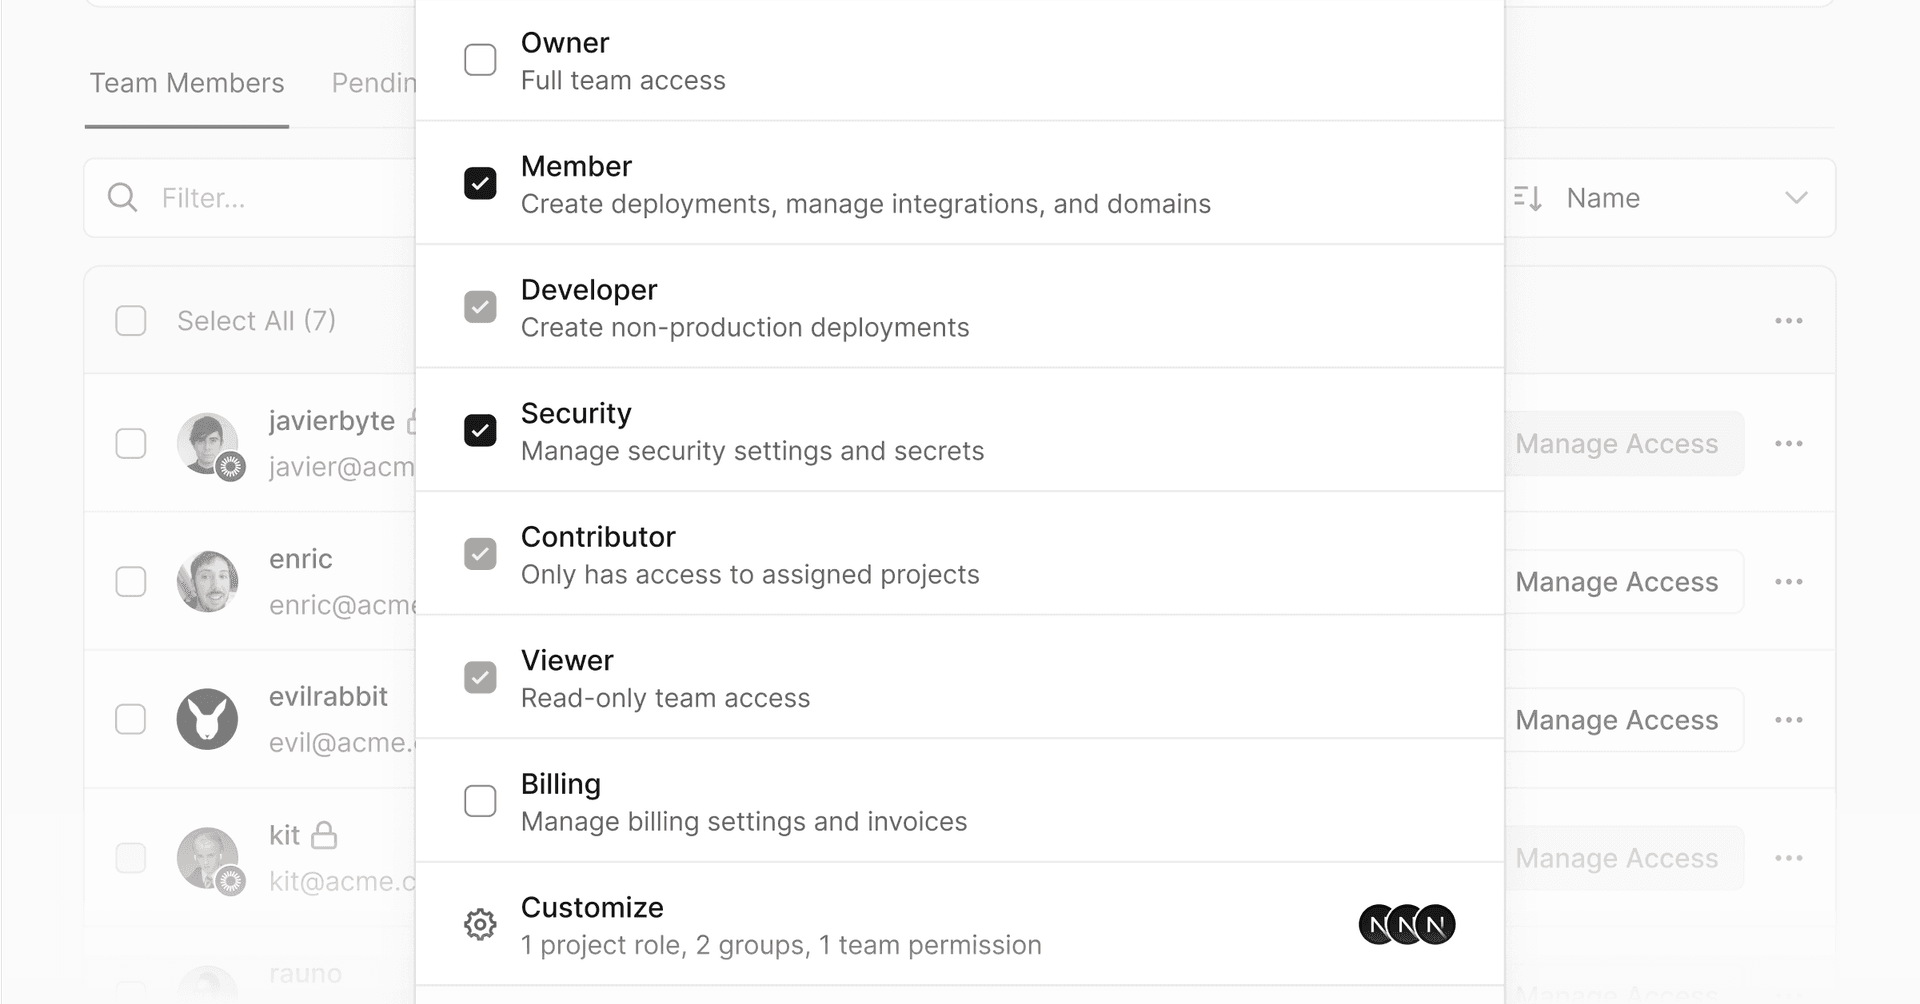Open the evilrabbit avatar

207,719
